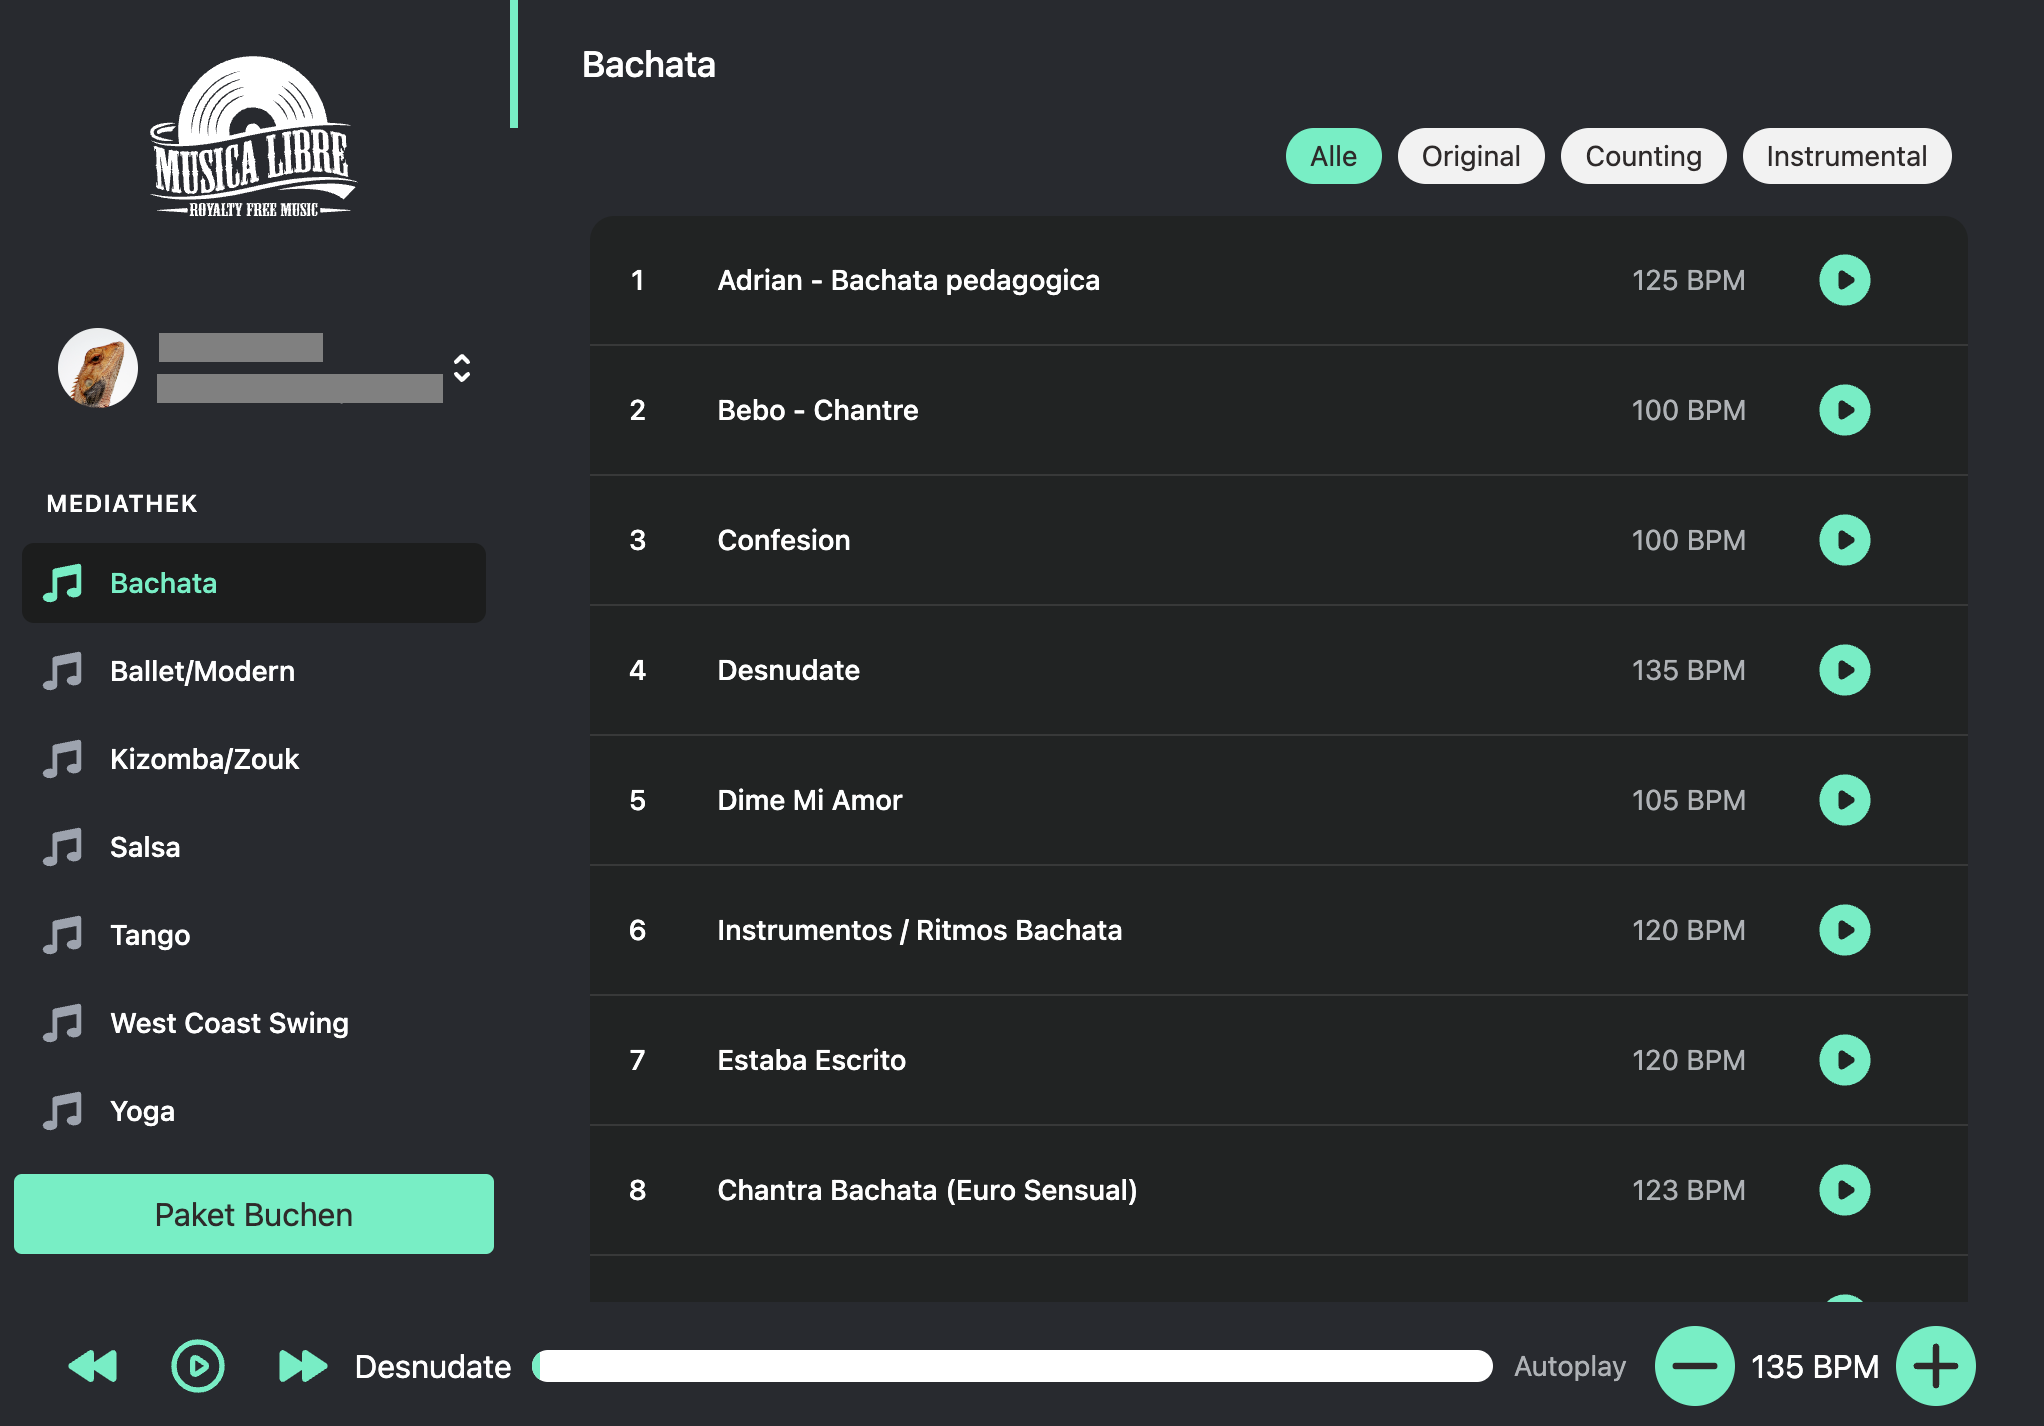Click the Yoga music note icon
The image size is (2044, 1426).
[63, 1110]
